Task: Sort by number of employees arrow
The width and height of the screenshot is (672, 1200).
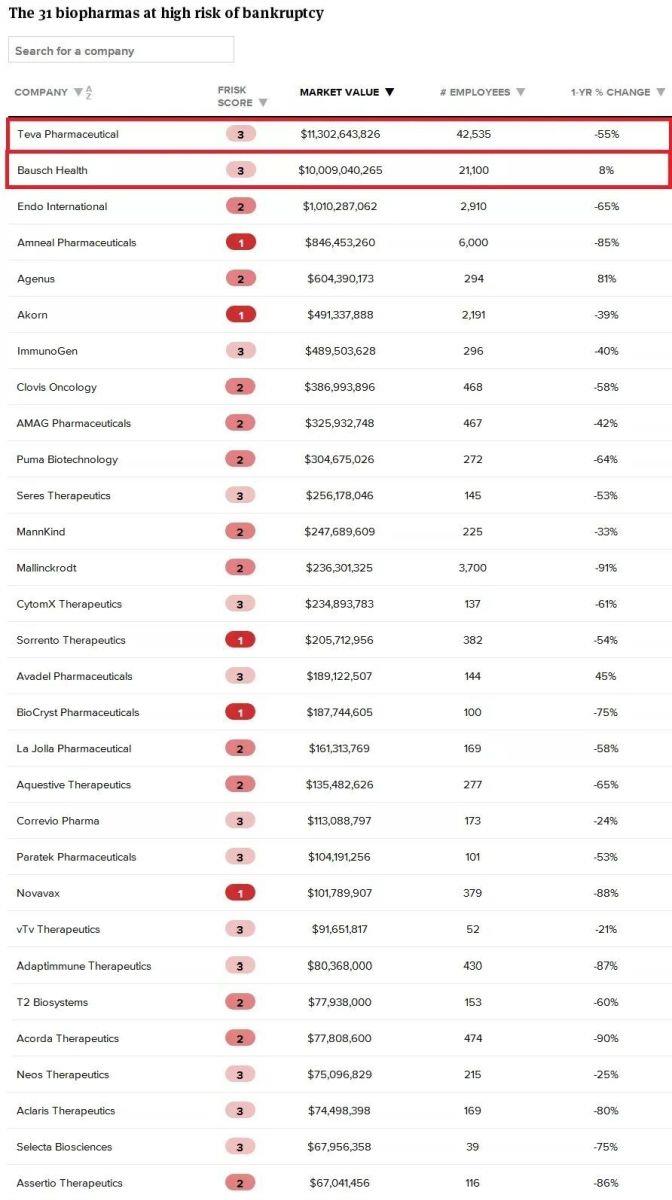Action: coord(519,93)
